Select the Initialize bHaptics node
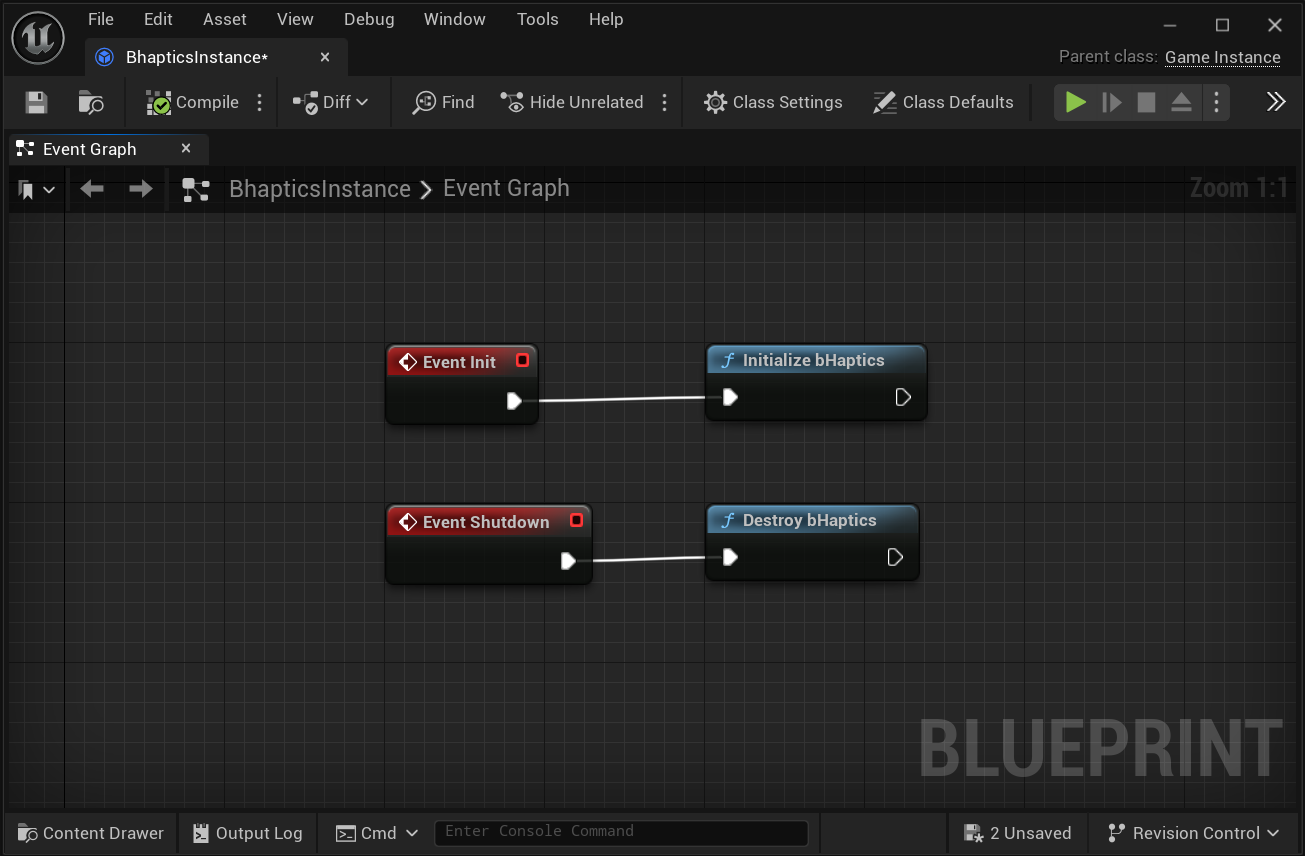Viewport: 1305px width, 856px height. pos(816,382)
